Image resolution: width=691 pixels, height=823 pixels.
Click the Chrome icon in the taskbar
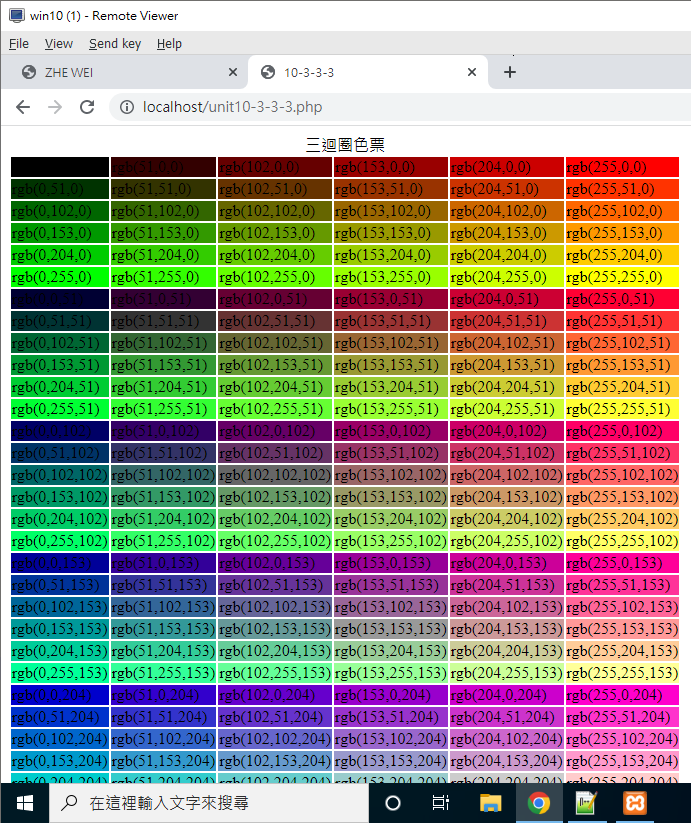539,802
